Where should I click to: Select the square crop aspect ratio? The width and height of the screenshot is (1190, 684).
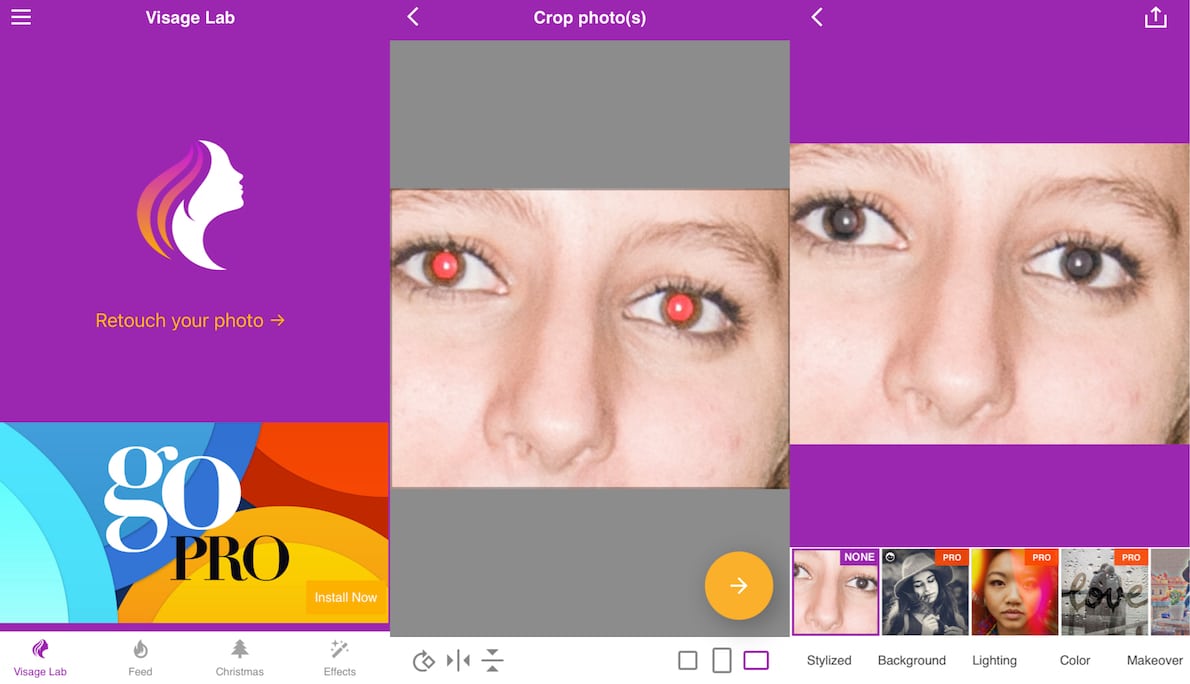(x=687, y=660)
